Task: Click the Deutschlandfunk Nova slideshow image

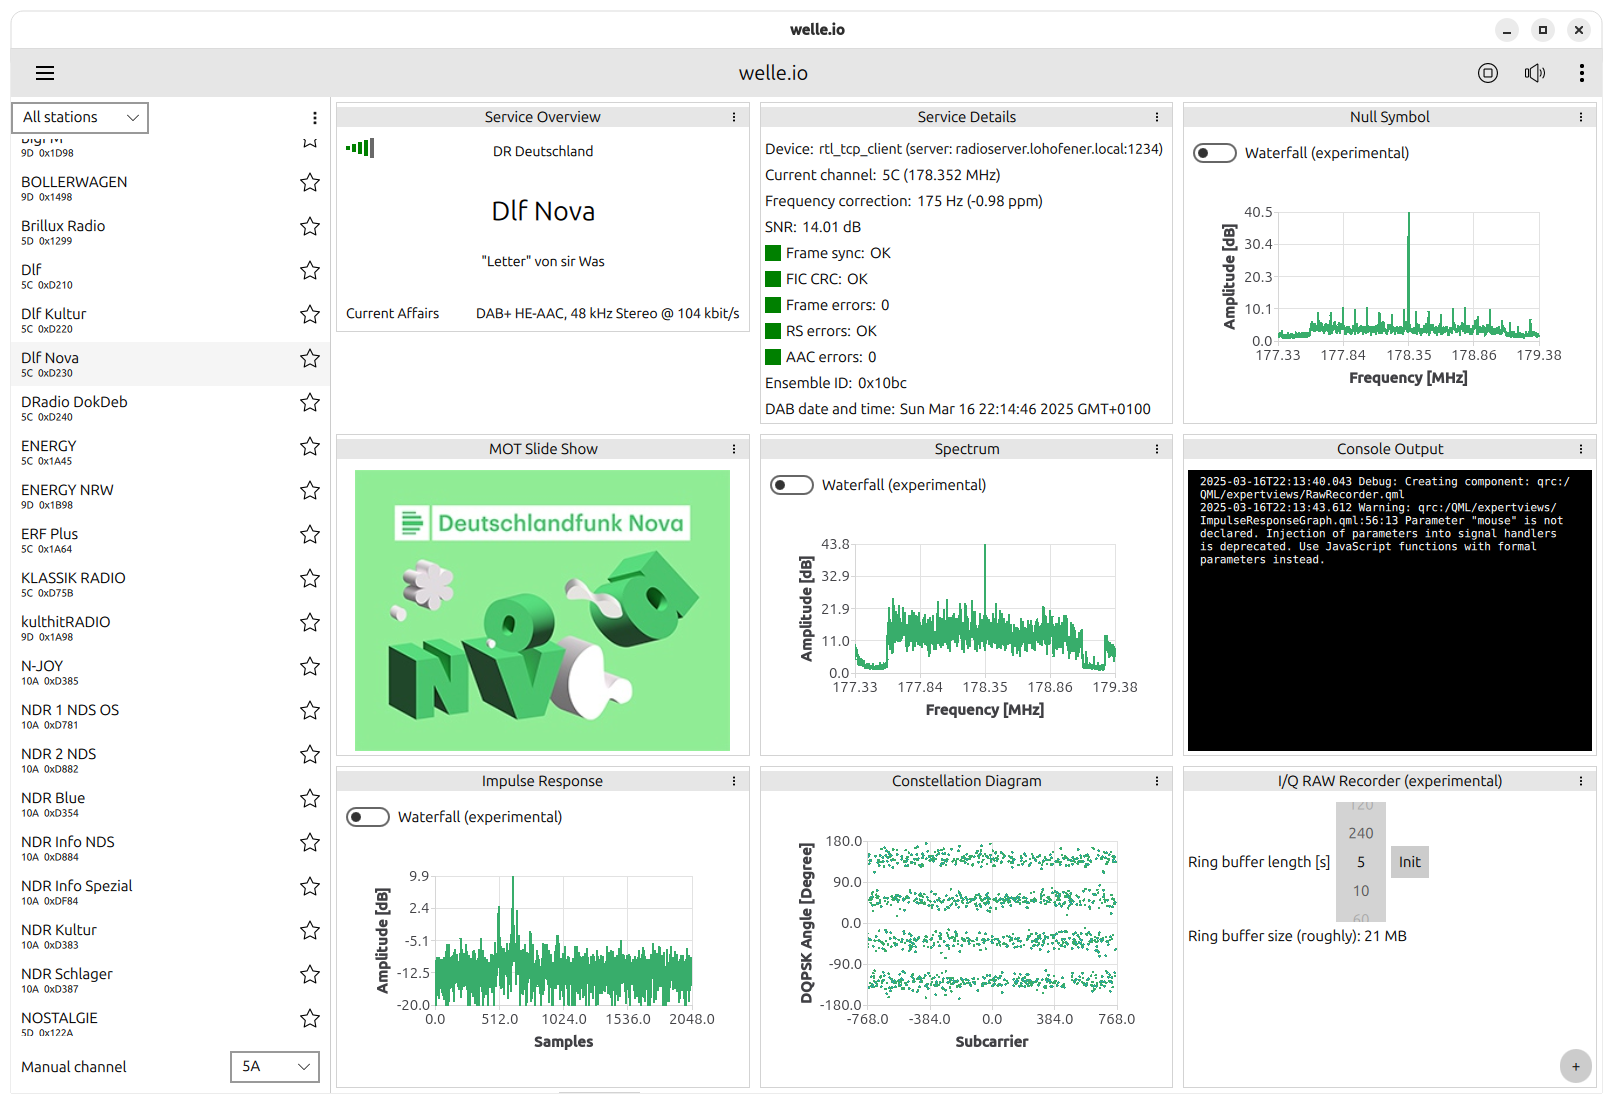Action: [x=542, y=611]
